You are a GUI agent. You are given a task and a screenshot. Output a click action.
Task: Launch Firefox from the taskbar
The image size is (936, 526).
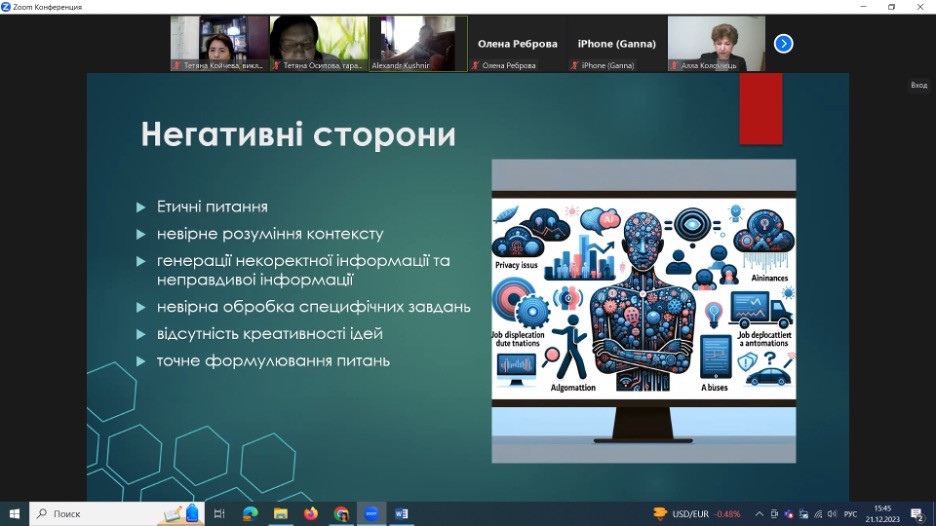310,513
